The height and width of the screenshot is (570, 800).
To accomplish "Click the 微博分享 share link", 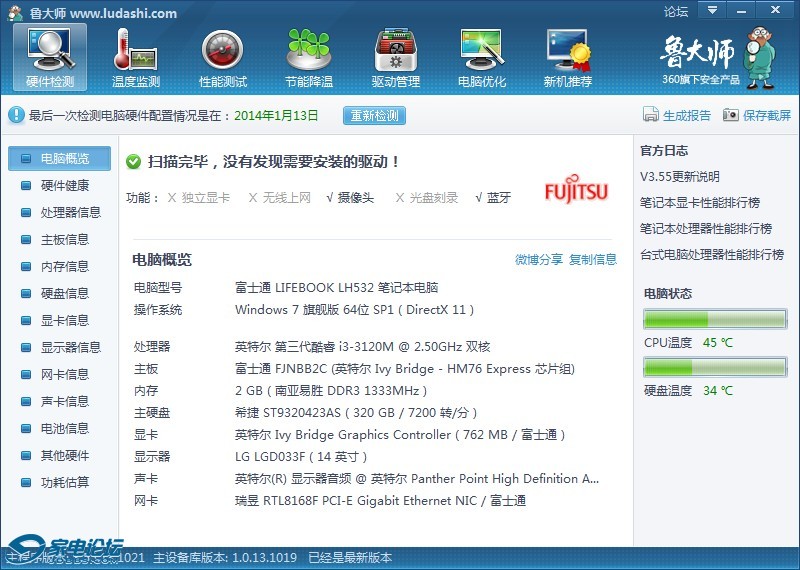I will [x=538, y=260].
